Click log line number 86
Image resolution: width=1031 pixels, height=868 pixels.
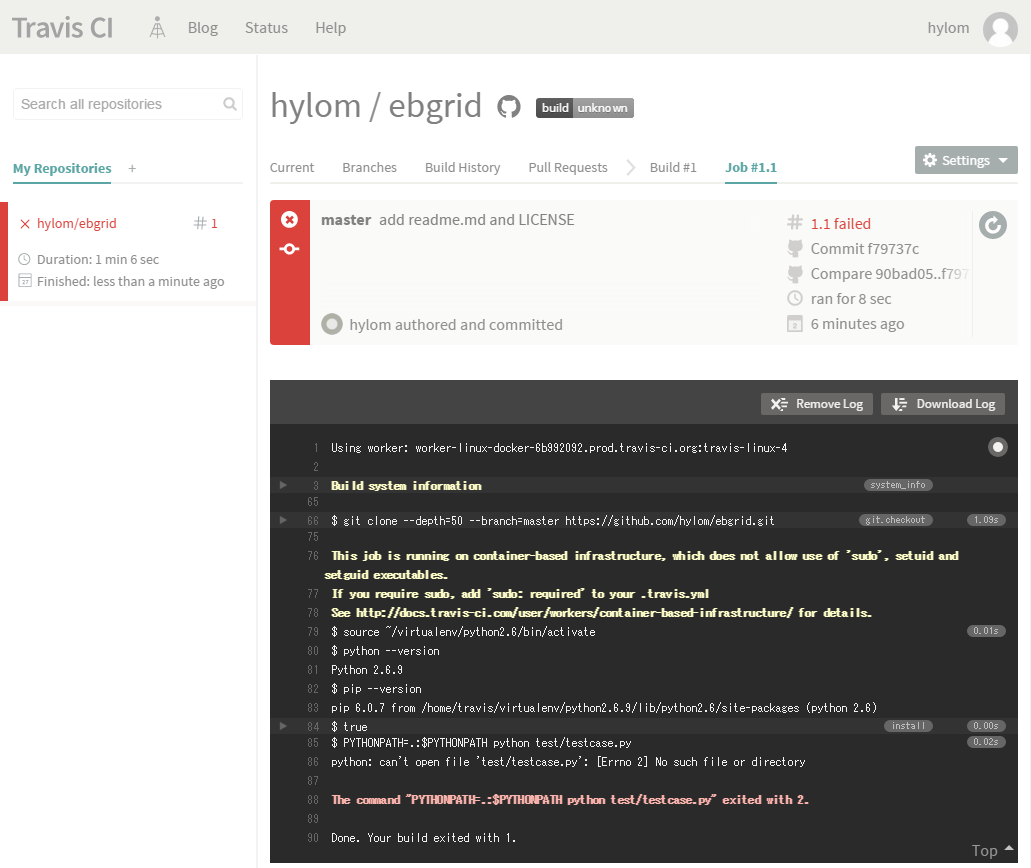313,762
